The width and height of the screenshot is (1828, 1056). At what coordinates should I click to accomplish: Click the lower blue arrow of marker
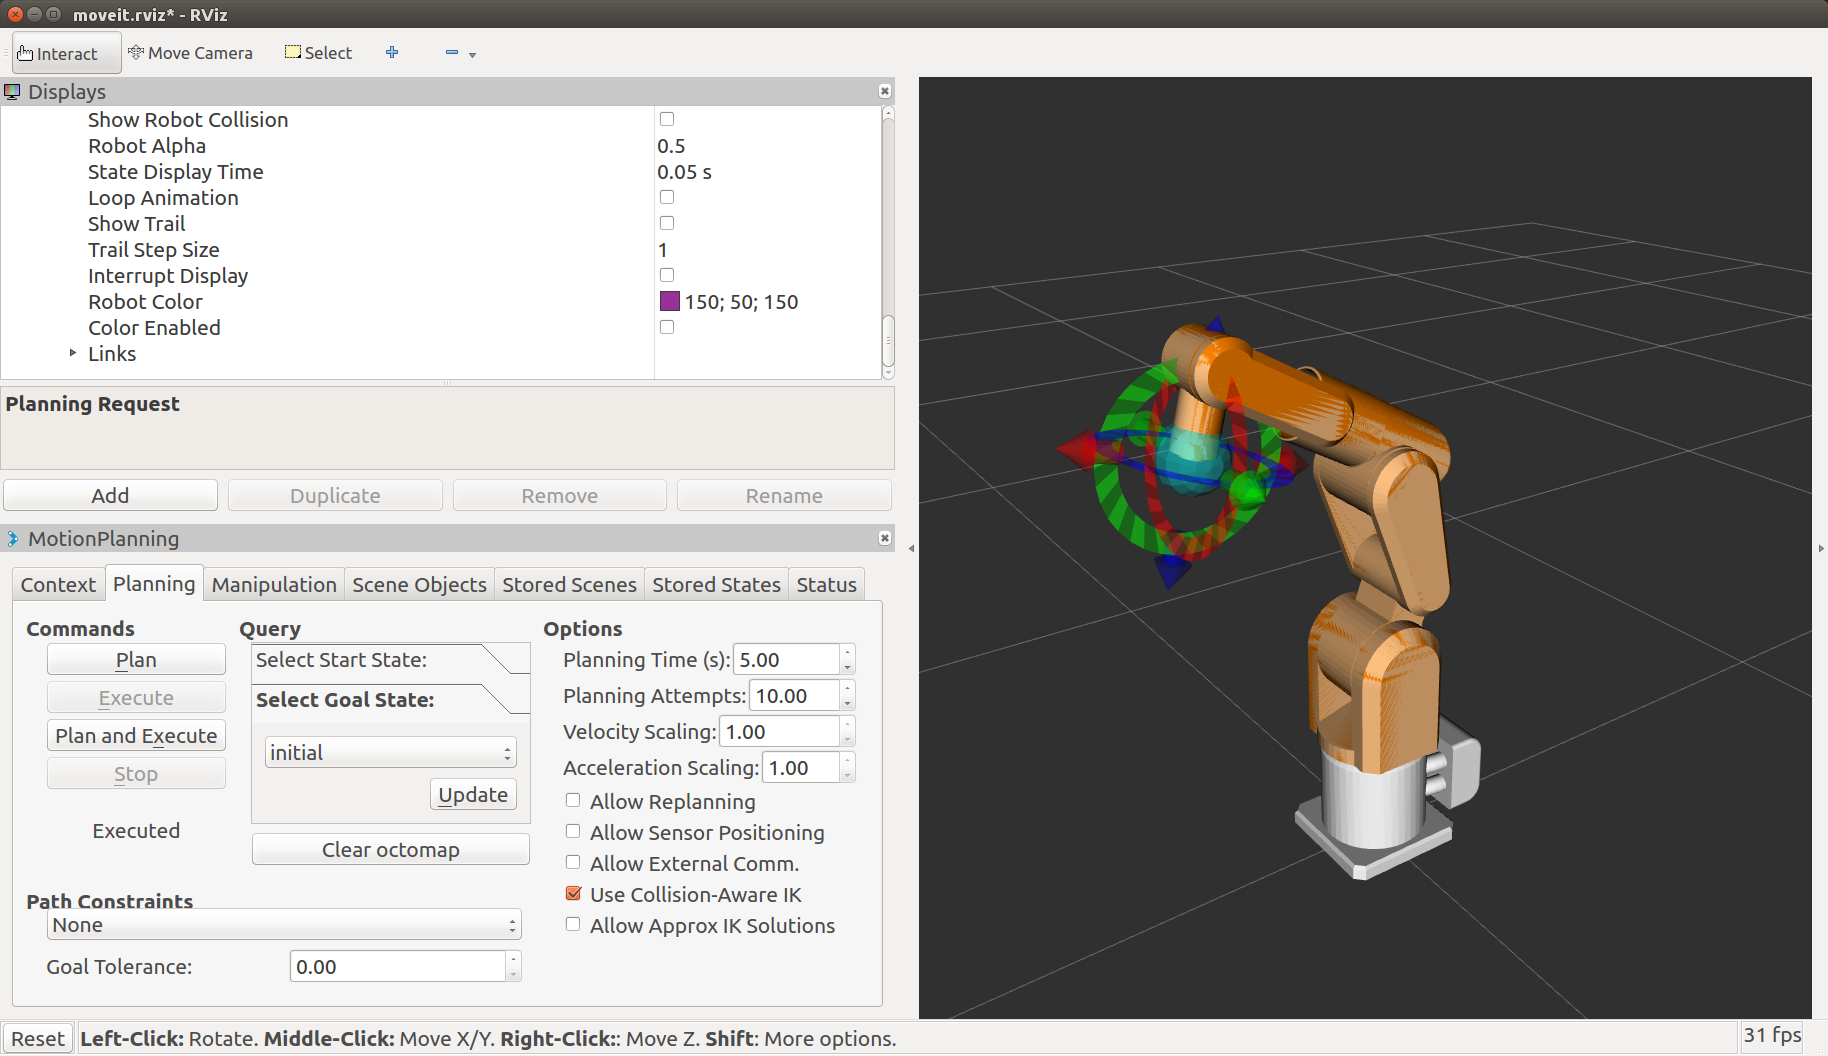point(1172,570)
